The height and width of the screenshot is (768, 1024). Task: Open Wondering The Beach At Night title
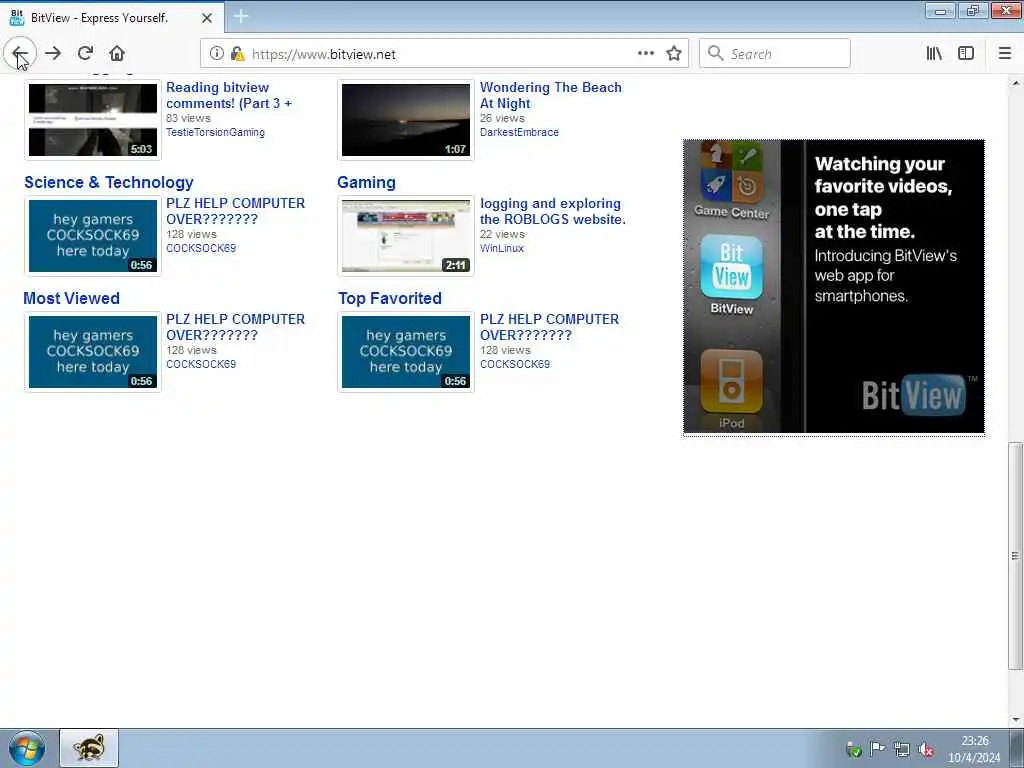[x=551, y=95]
